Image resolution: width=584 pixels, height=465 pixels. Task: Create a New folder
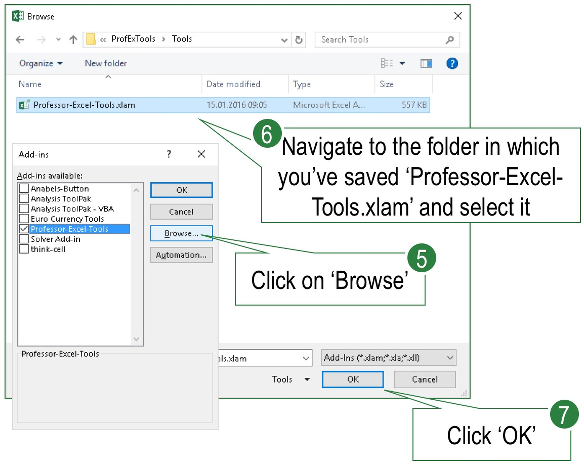[106, 63]
